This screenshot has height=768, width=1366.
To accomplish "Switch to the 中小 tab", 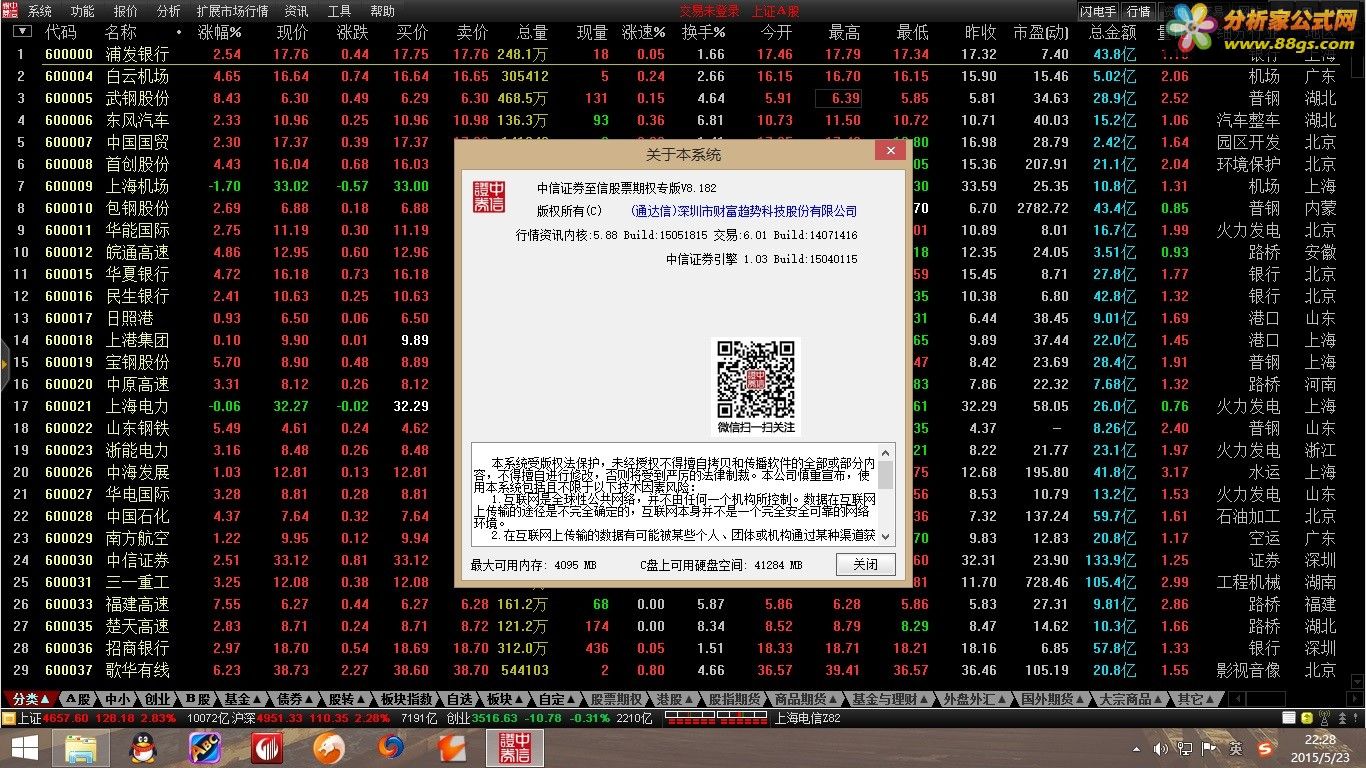I will pyautogui.click(x=117, y=699).
